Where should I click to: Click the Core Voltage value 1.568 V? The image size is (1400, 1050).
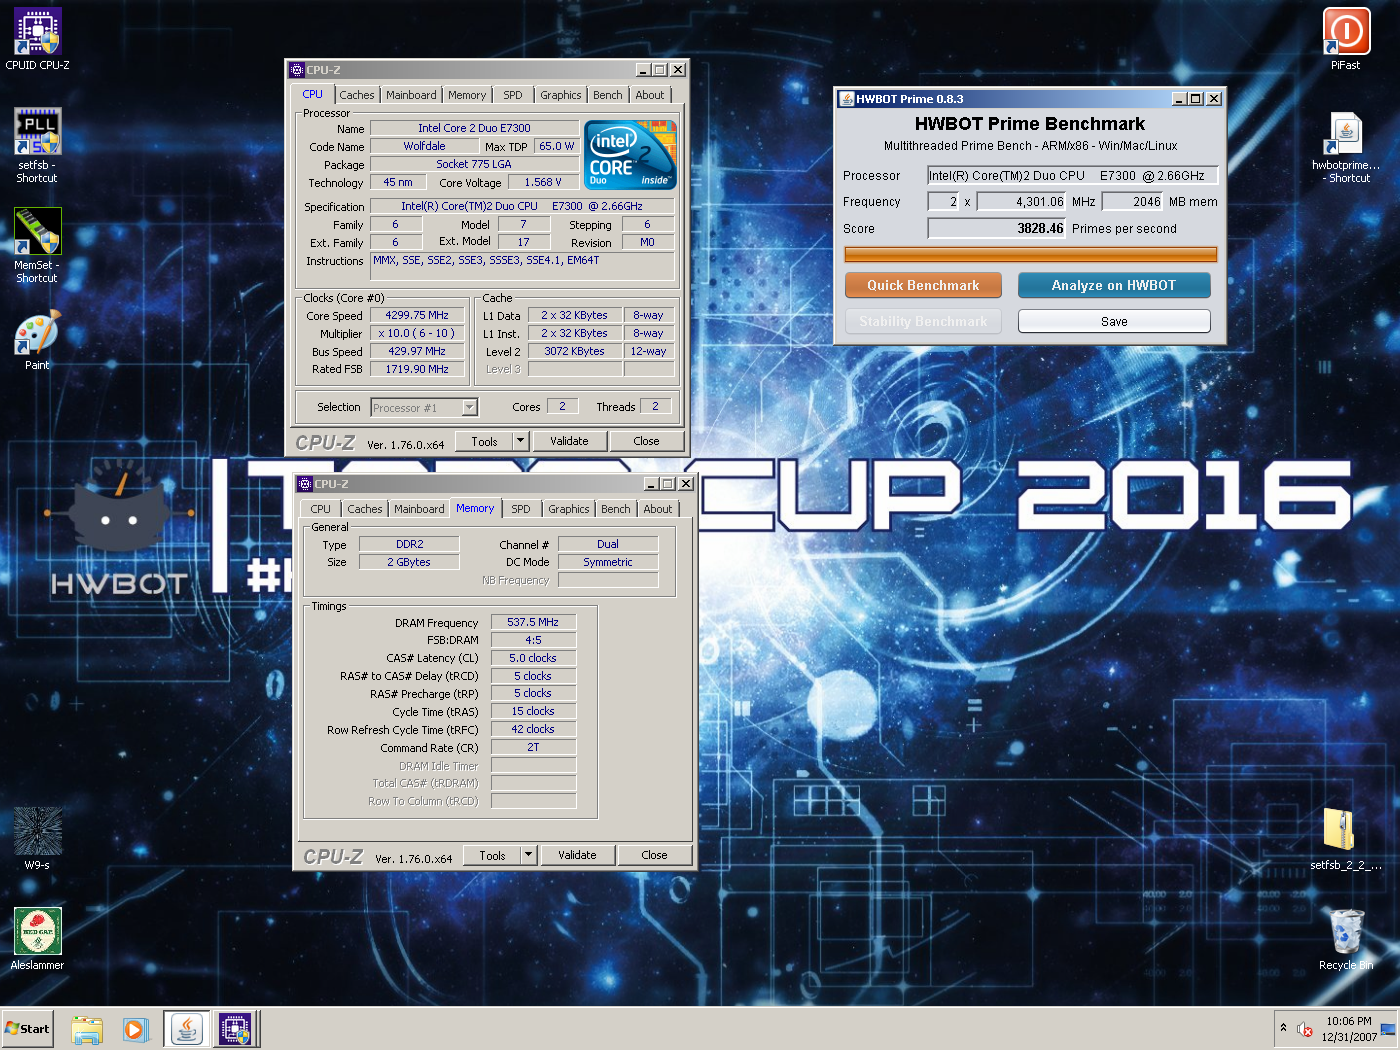pos(543,182)
